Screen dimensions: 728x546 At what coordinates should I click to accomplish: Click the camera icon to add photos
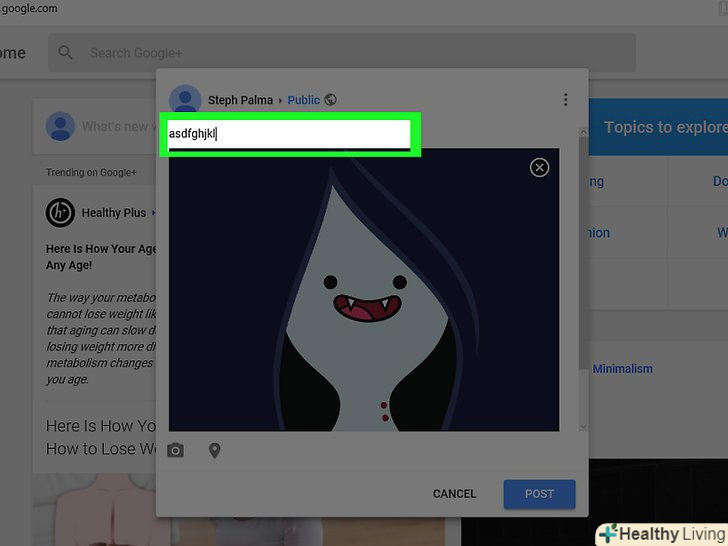click(176, 450)
